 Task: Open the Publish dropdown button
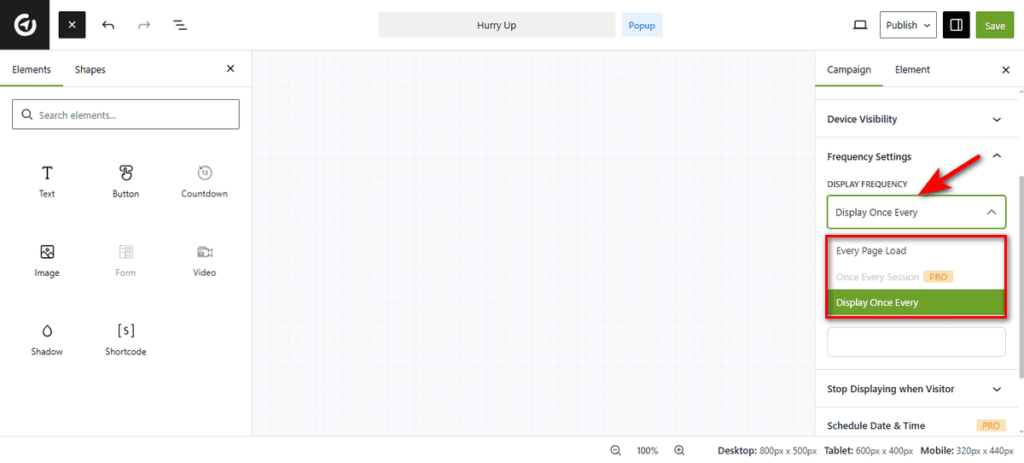click(x=908, y=25)
